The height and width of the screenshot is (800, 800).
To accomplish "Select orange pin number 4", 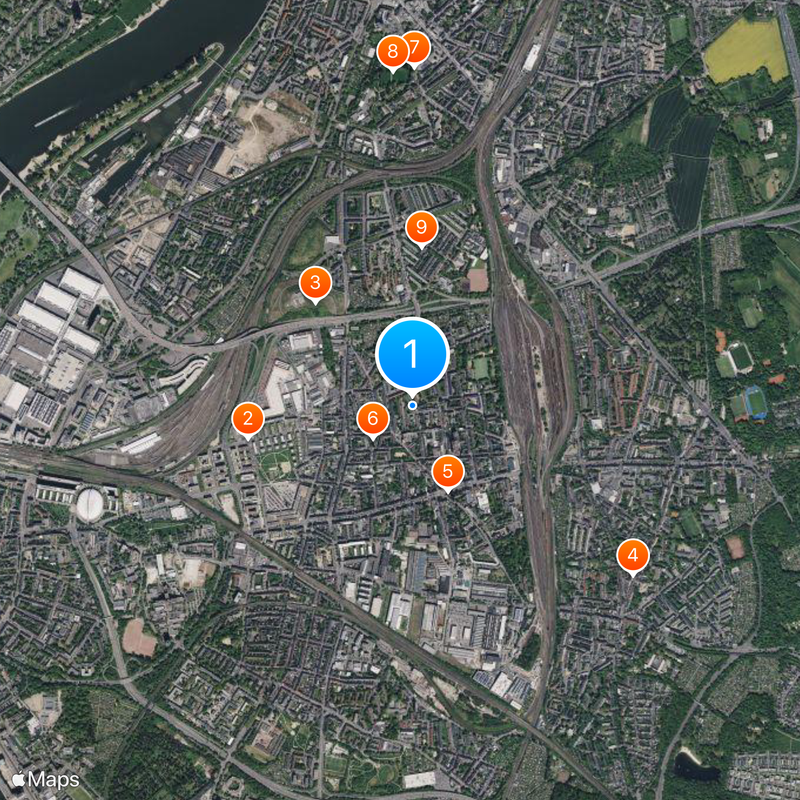I will point(633,556).
